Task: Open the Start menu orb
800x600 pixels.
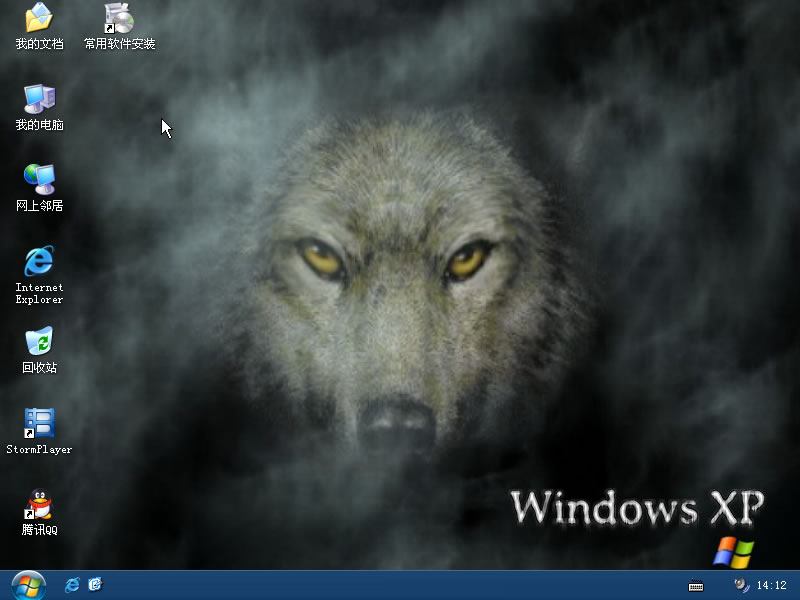Action: pyautogui.click(x=29, y=585)
